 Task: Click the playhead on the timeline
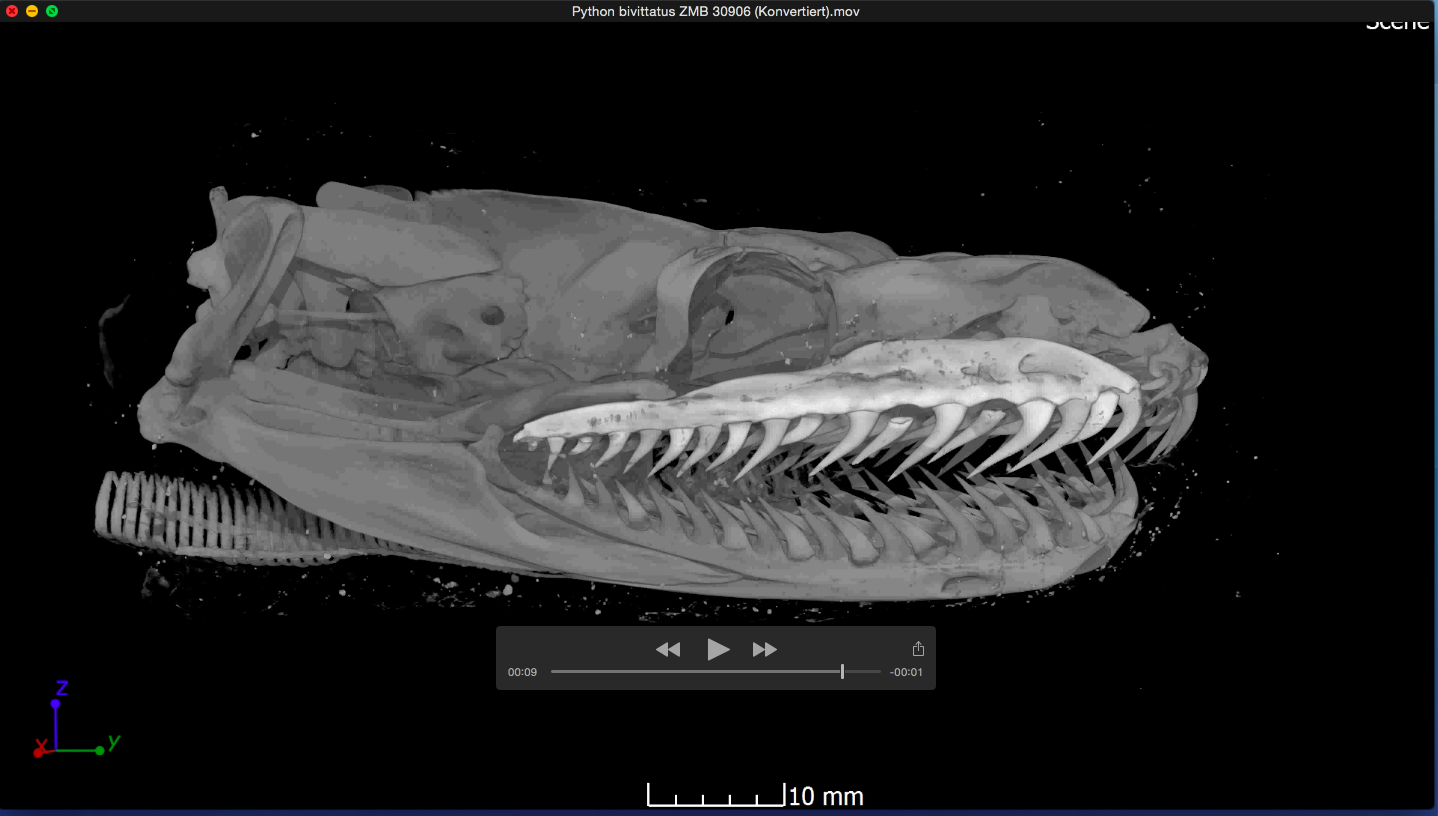[842, 672]
